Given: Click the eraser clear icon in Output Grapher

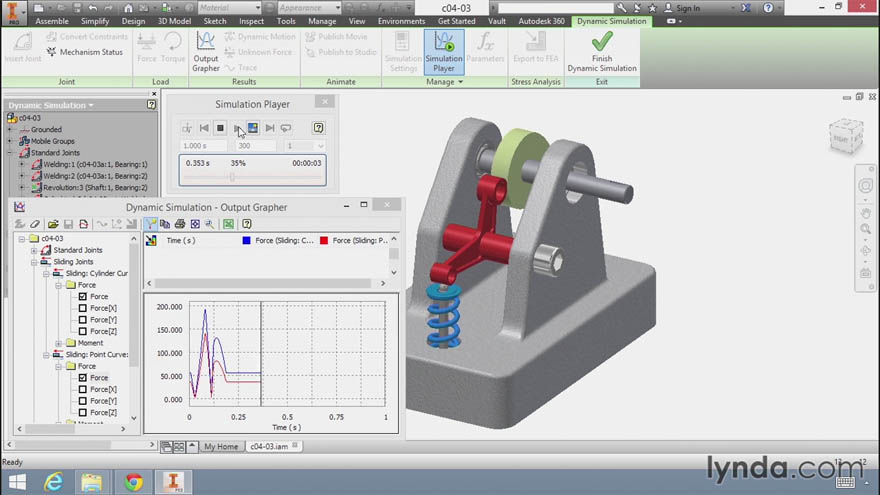Looking at the screenshot, I should click(35, 224).
